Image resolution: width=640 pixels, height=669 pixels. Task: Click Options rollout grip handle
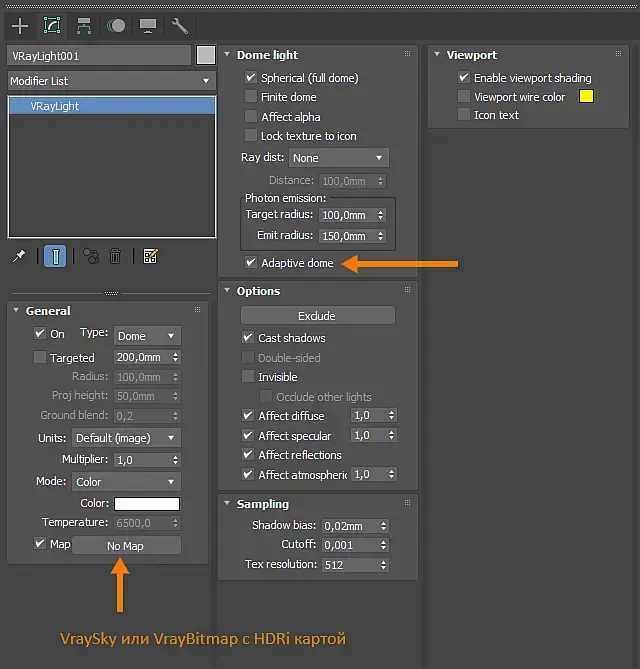[407, 290]
